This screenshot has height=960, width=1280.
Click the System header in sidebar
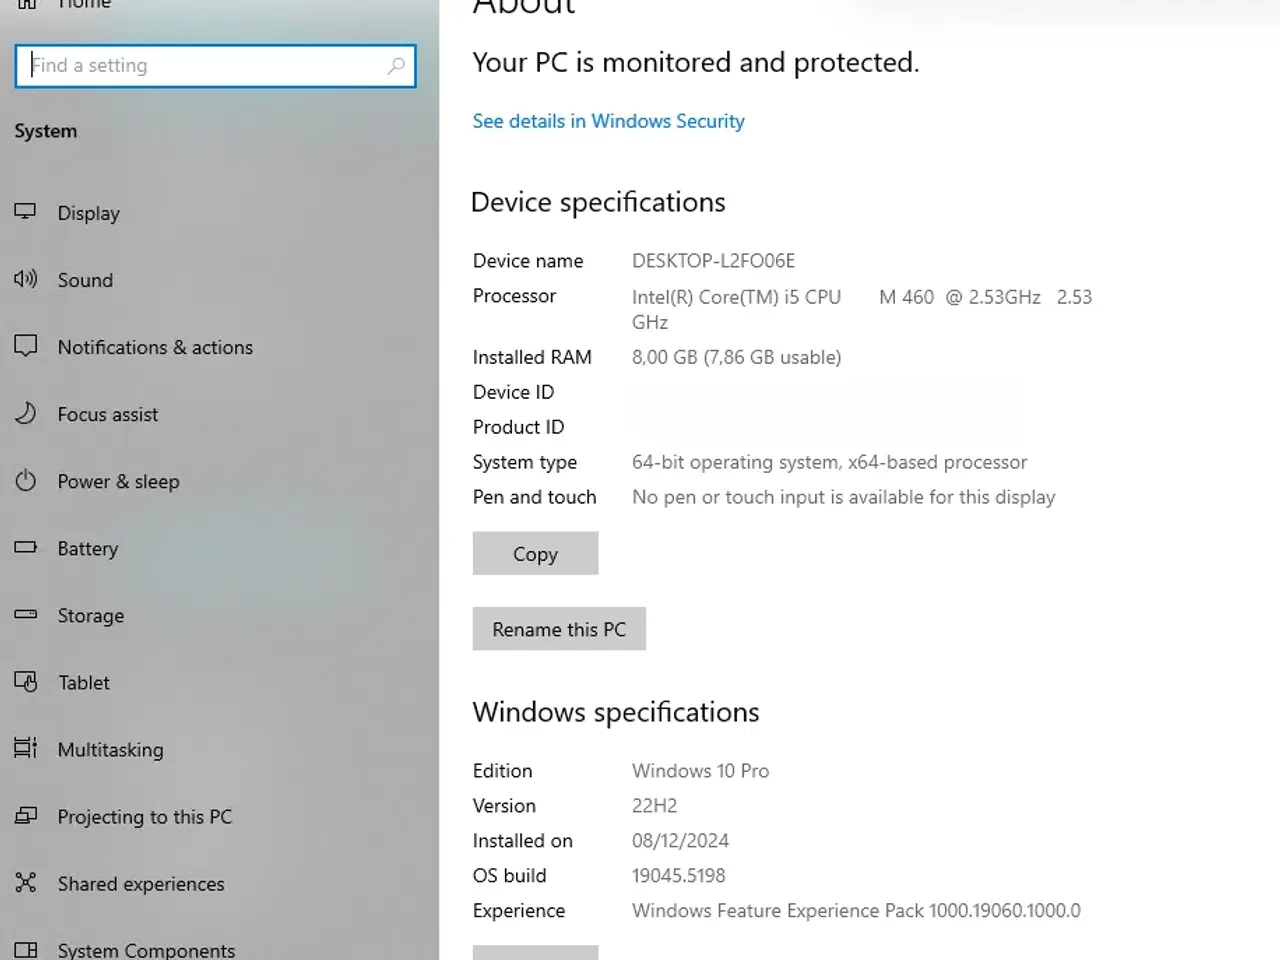(x=45, y=131)
